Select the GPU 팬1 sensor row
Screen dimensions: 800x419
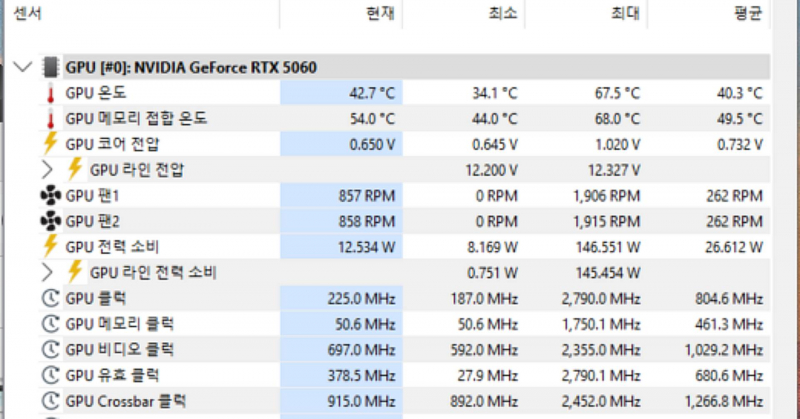coord(404,196)
